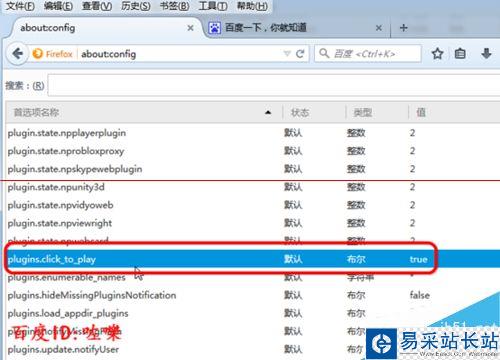Click the bookmark star icon

437,54
